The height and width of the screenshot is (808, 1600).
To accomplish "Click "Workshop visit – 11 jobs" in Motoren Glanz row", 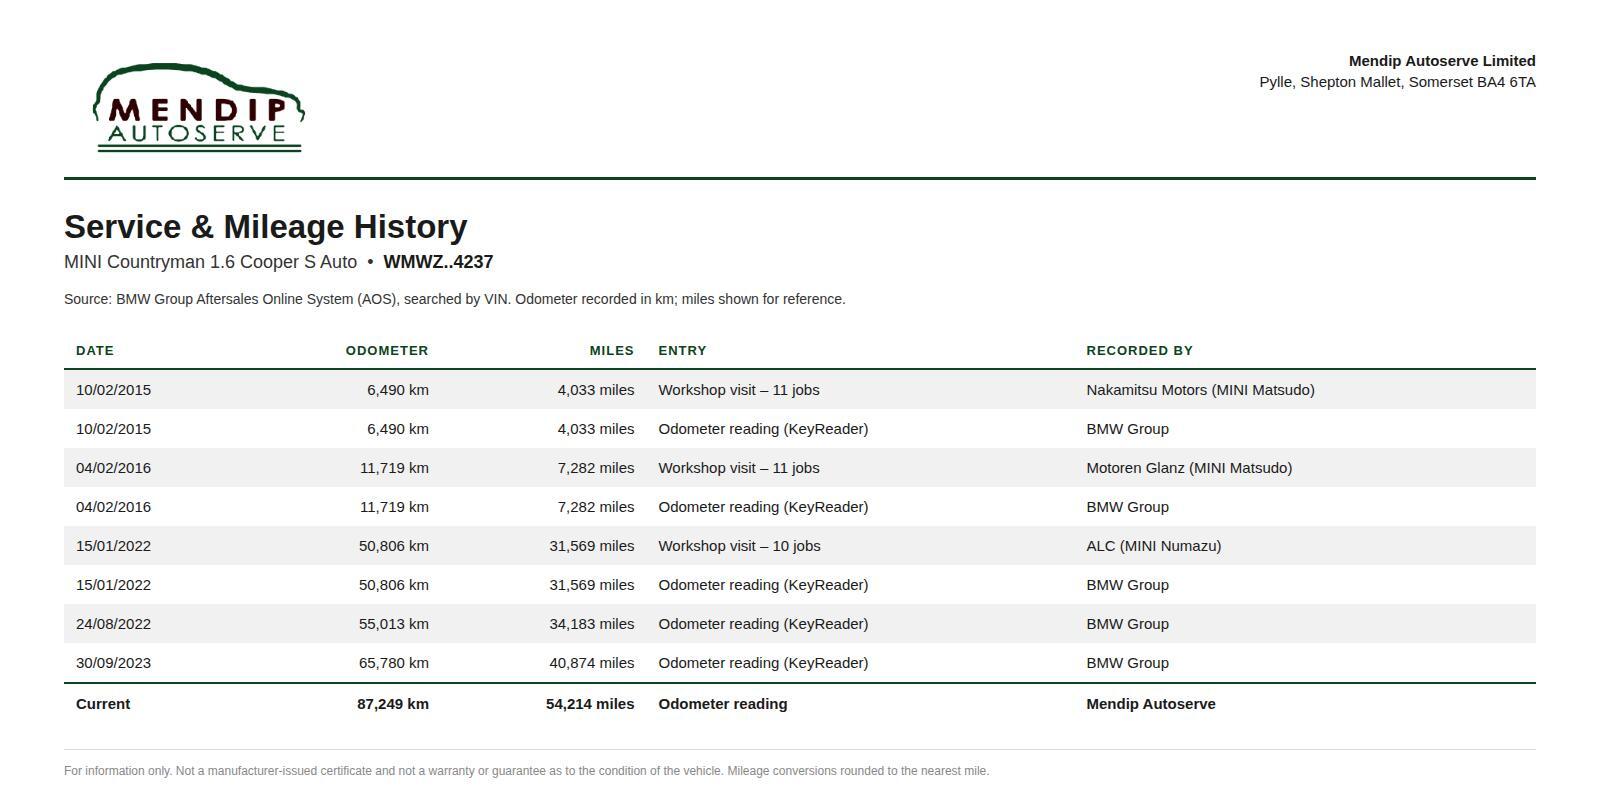I will 739,468.
